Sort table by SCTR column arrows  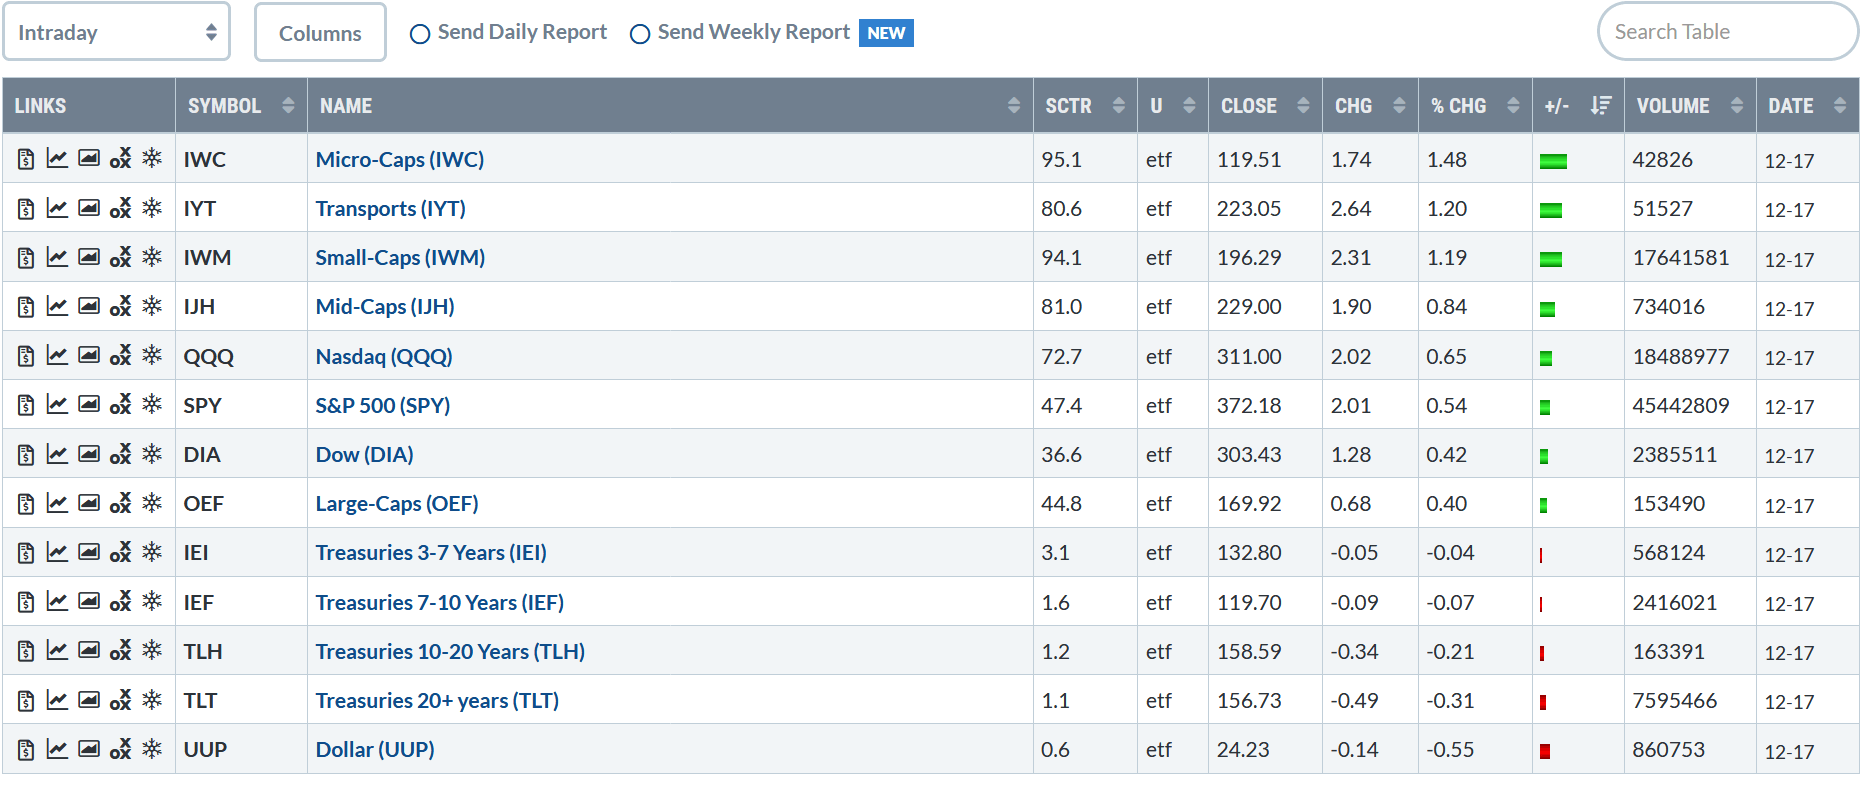(x=1119, y=105)
